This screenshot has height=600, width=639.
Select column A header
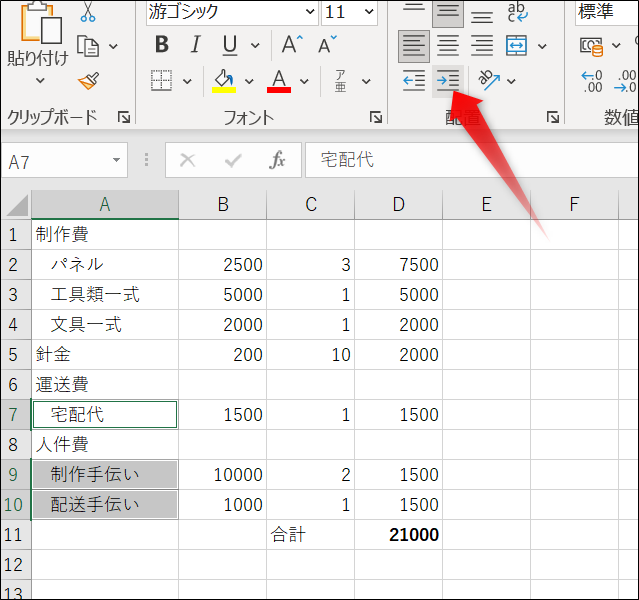click(x=105, y=205)
